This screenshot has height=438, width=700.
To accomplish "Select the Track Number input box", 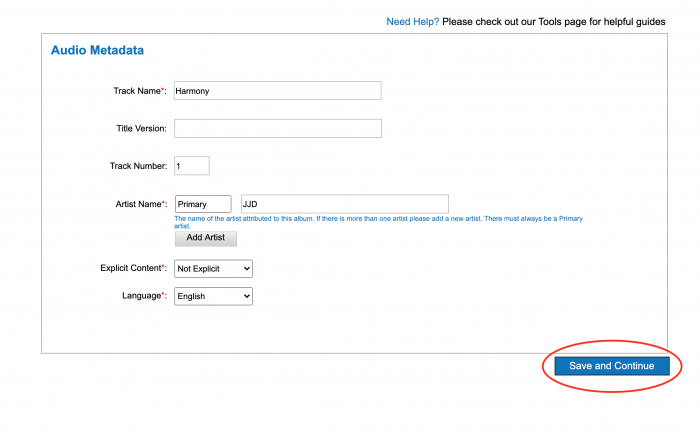I will point(191,166).
